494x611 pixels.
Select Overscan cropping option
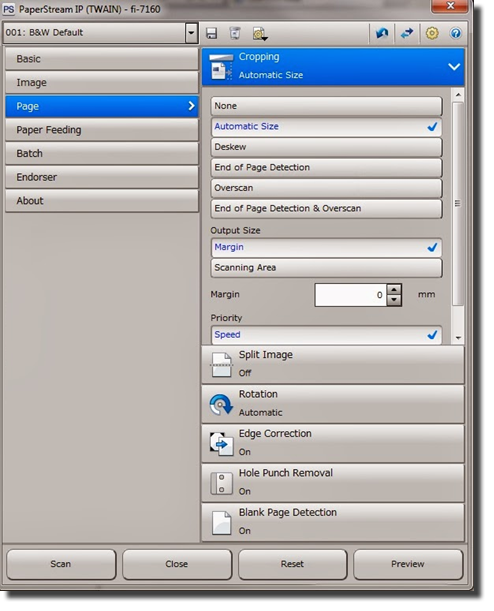click(x=326, y=188)
